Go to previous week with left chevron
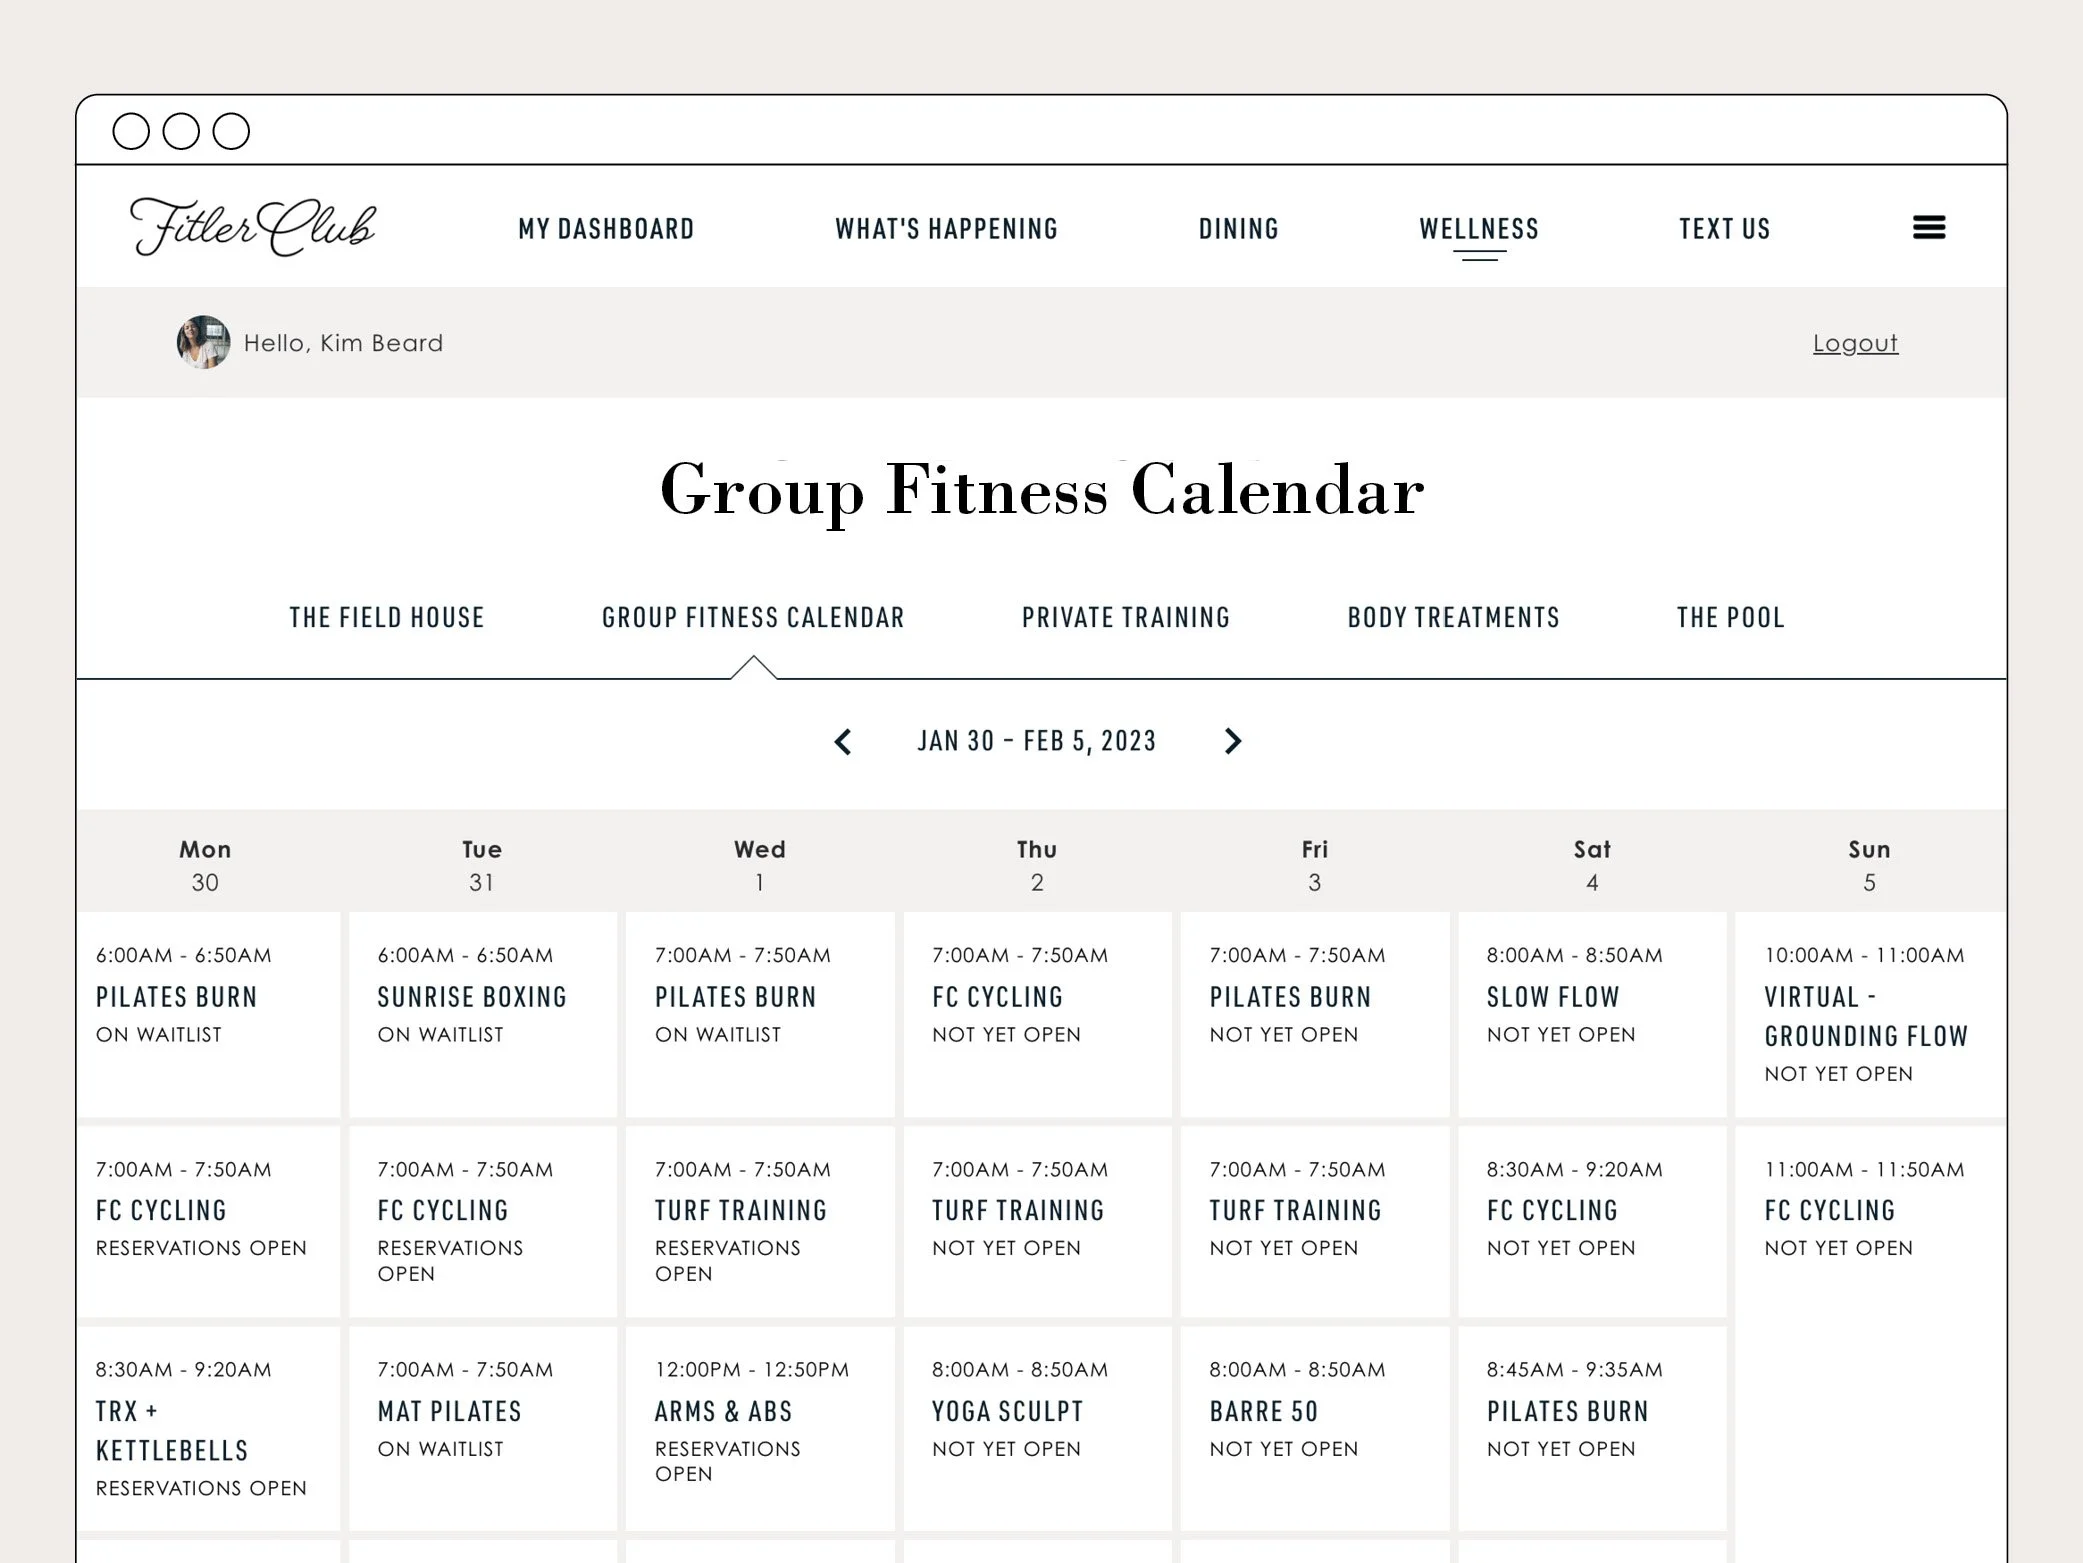Viewport: 2083px width, 1563px height. (x=843, y=741)
